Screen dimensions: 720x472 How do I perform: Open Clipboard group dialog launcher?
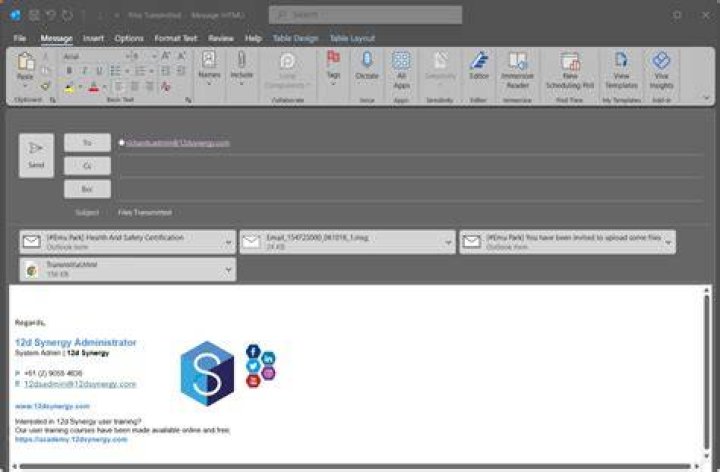[x=53, y=100]
